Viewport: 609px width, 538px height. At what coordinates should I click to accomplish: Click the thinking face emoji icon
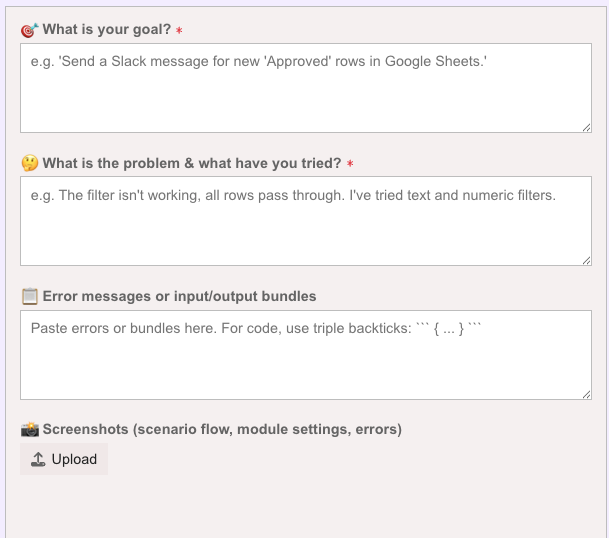(x=30, y=163)
